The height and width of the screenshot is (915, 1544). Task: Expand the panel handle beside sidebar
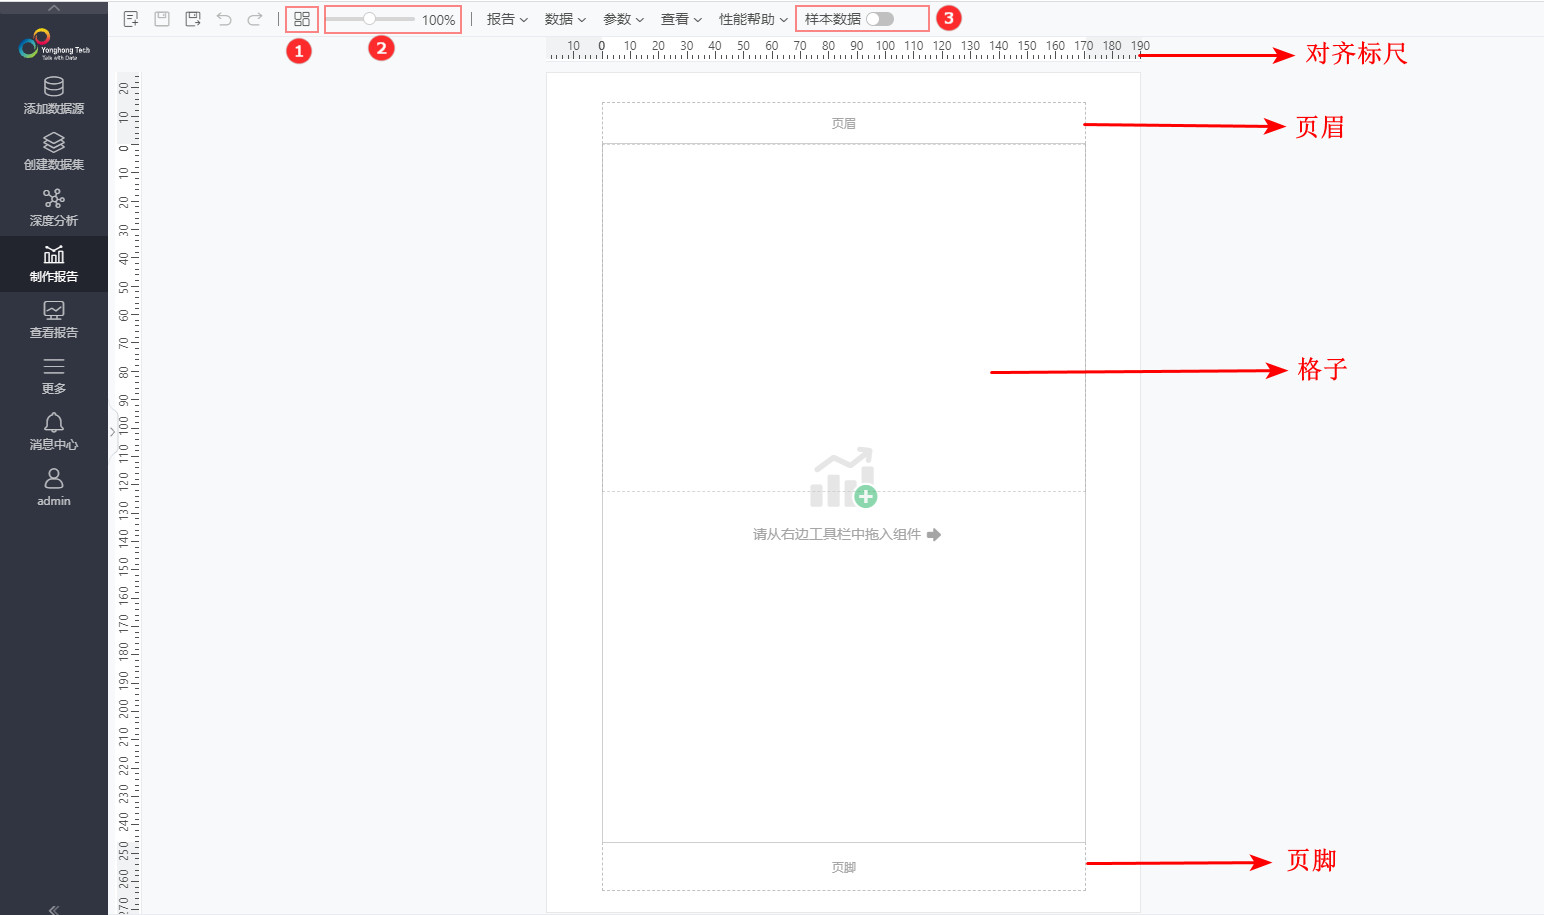(x=112, y=432)
